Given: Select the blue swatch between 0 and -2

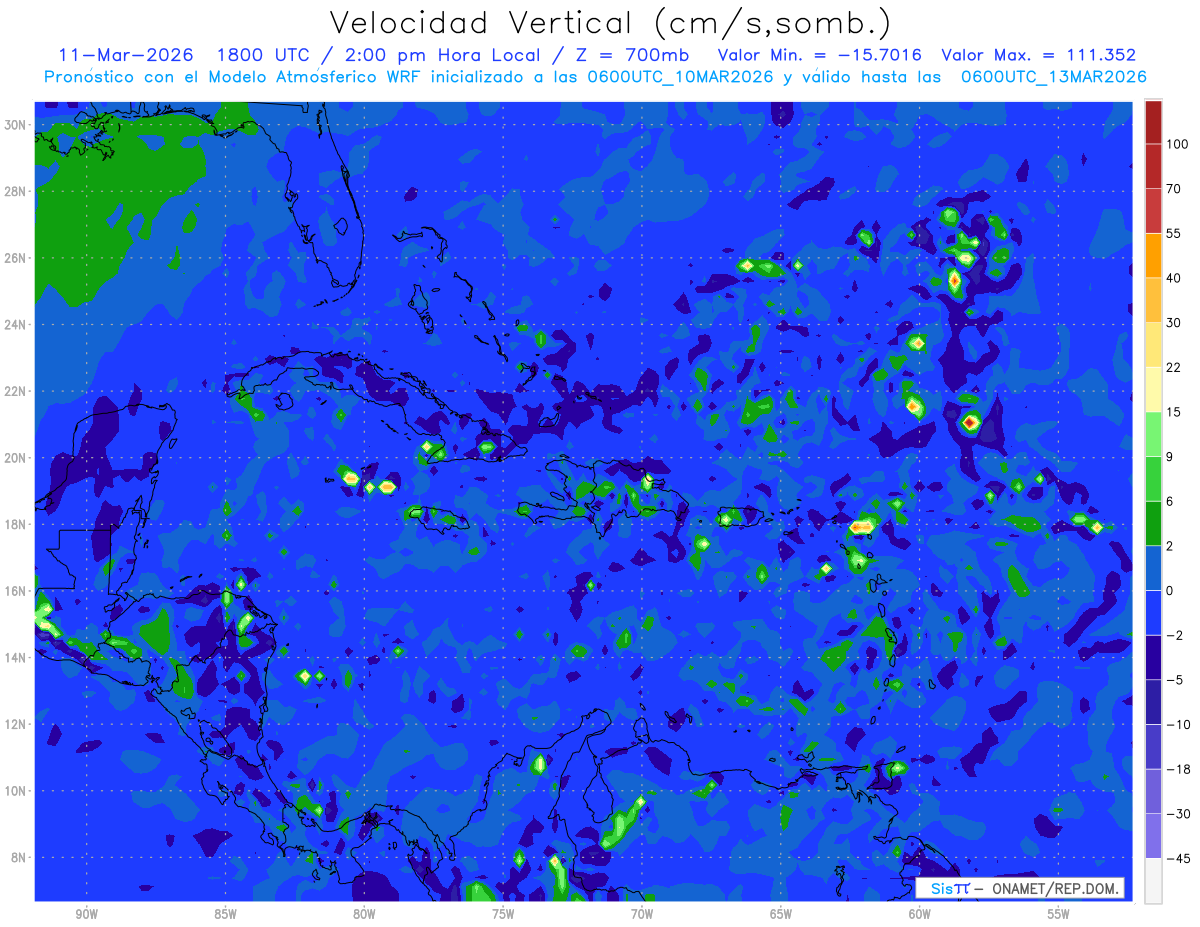Looking at the screenshot, I should 1153,612.
